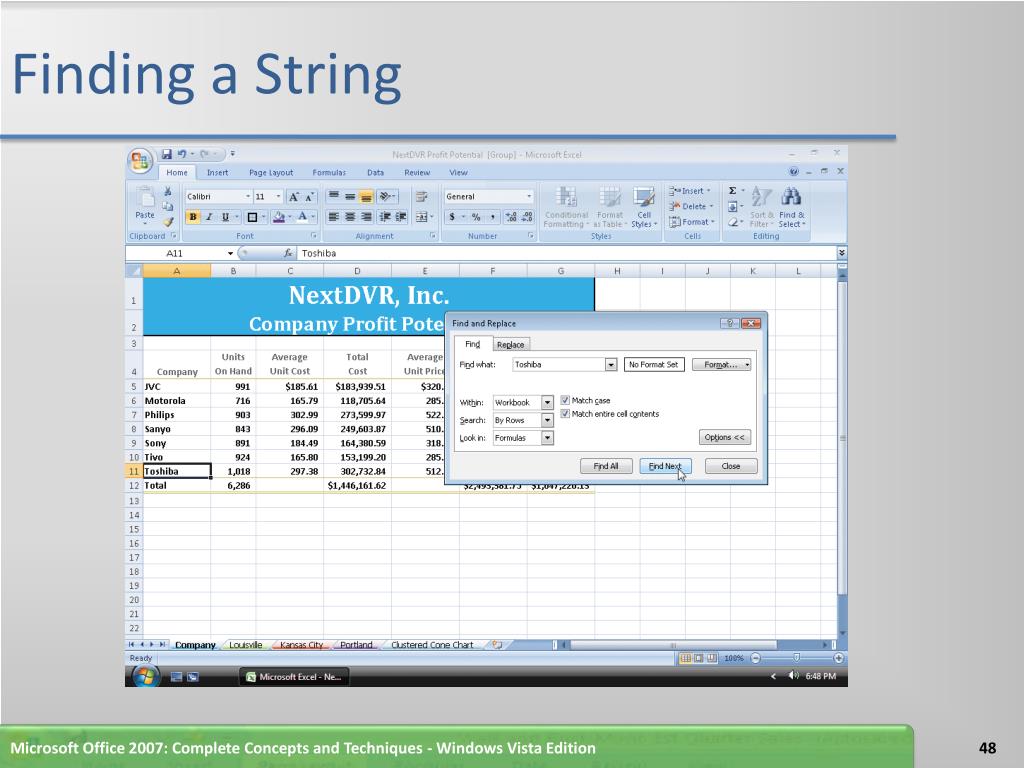The image size is (1024, 768).
Task: Click the Wrap Text icon
Action: [421, 197]
